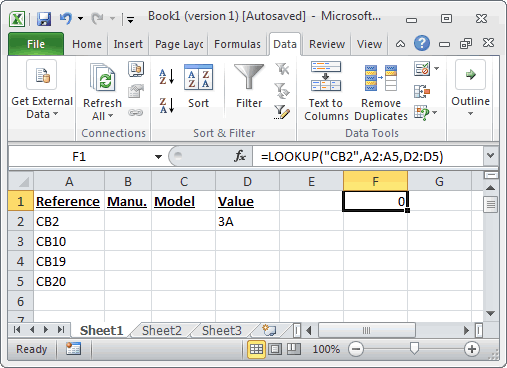Click the Redo arrow icon
507x368 pixels.
98,19
